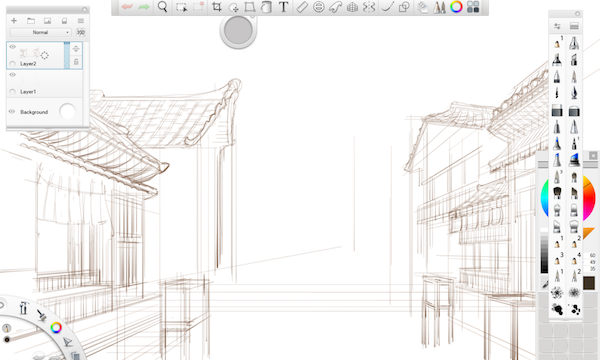The width and height of the screenshot is (600, 360).
Task: Turn on the Symmetry tool
Action: point(369,7)
